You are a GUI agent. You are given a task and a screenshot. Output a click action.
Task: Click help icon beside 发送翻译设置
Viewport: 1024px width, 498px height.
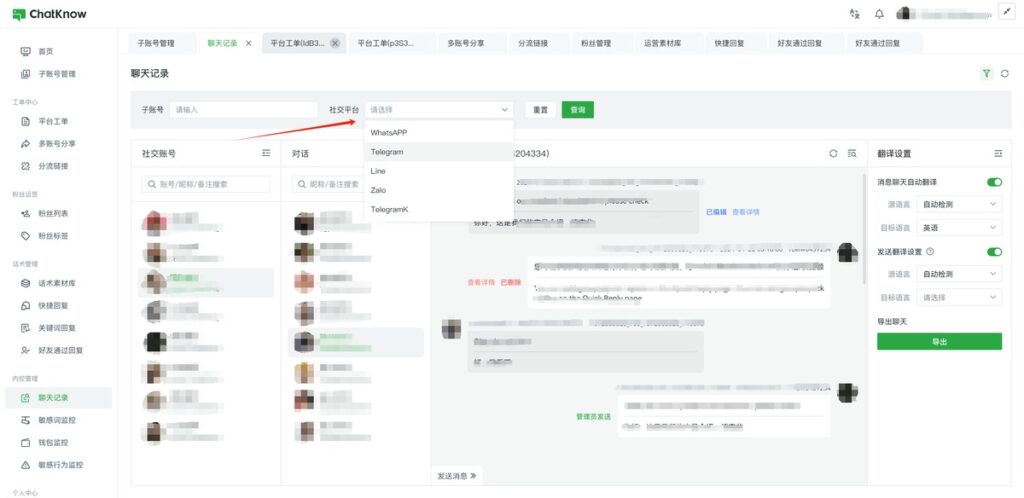click(x=930, y=251)
